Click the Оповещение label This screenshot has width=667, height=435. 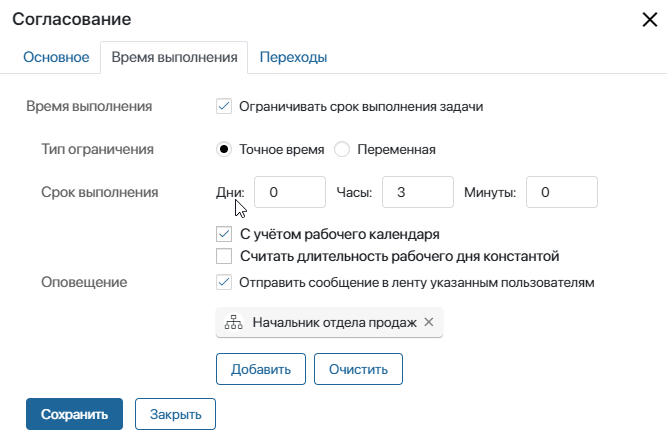click(x=84, y=282)
